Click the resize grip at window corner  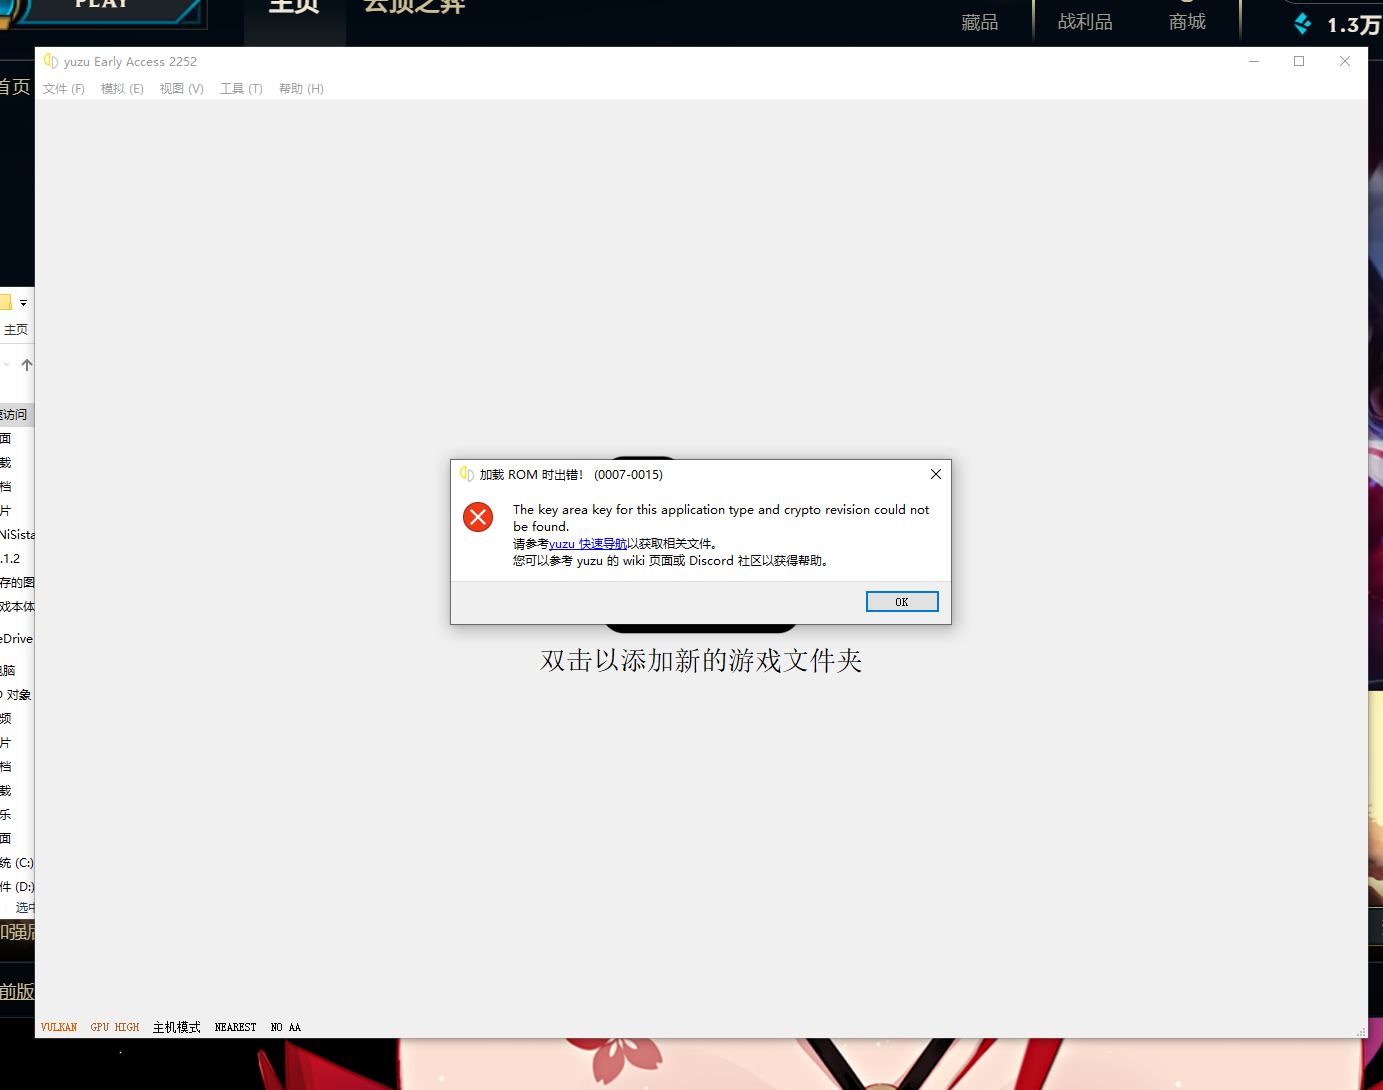pos(1361,1031)
